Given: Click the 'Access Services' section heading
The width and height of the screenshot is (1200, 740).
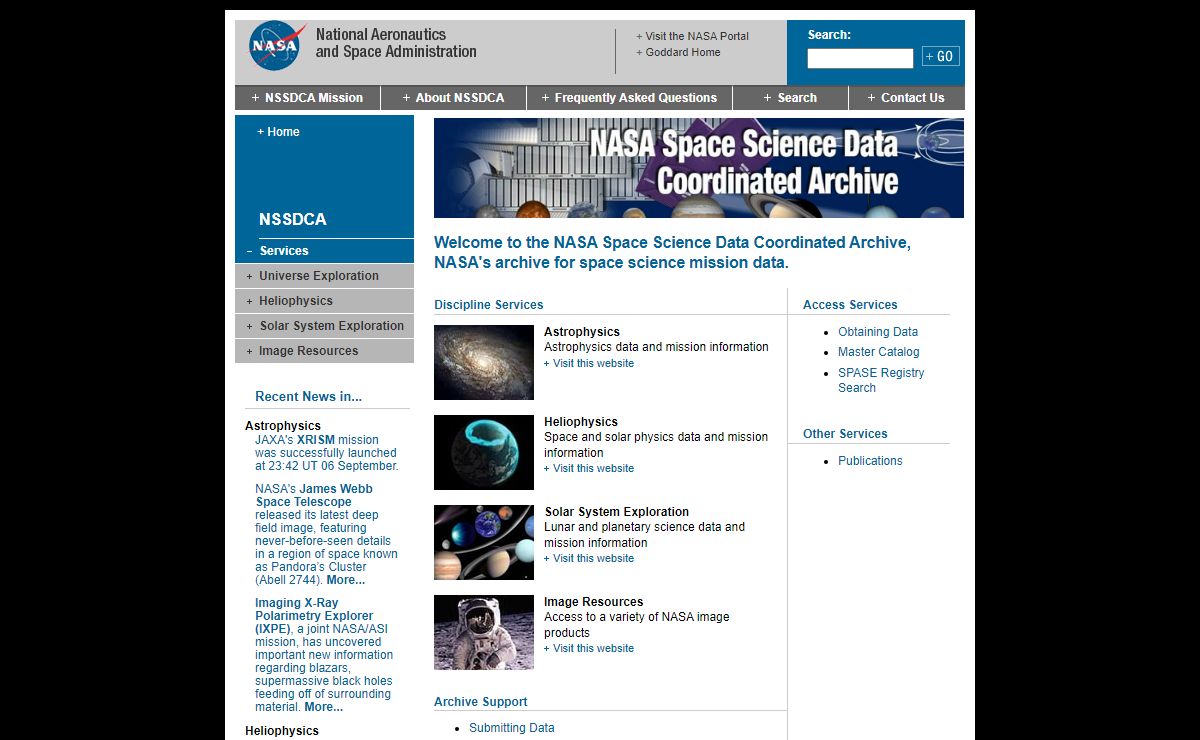Looking at the screenshot, I should pos(850,305).
